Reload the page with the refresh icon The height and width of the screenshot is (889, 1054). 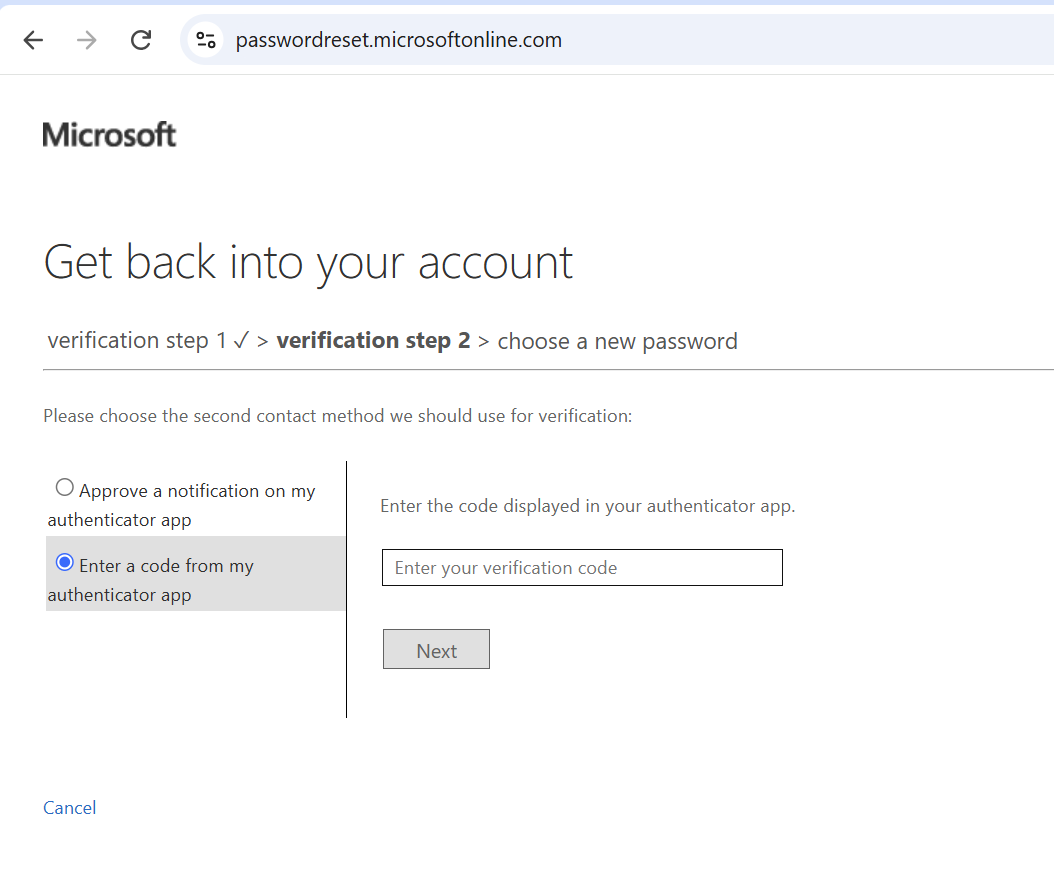[140, 40]
